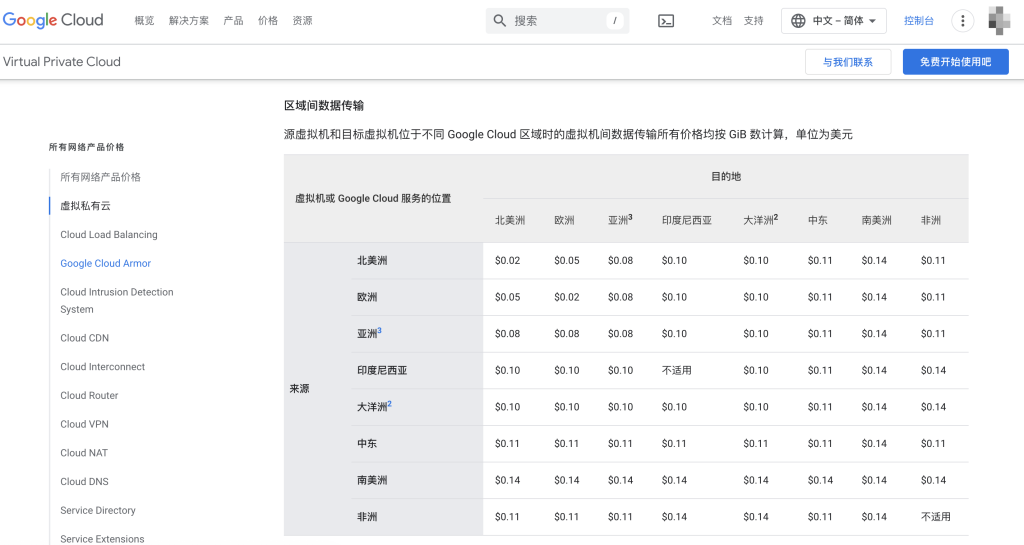Expand the 中文 – 简体 language dropdown
Image resolution: width=1024 pixels, height=545 pixels.
834,21
